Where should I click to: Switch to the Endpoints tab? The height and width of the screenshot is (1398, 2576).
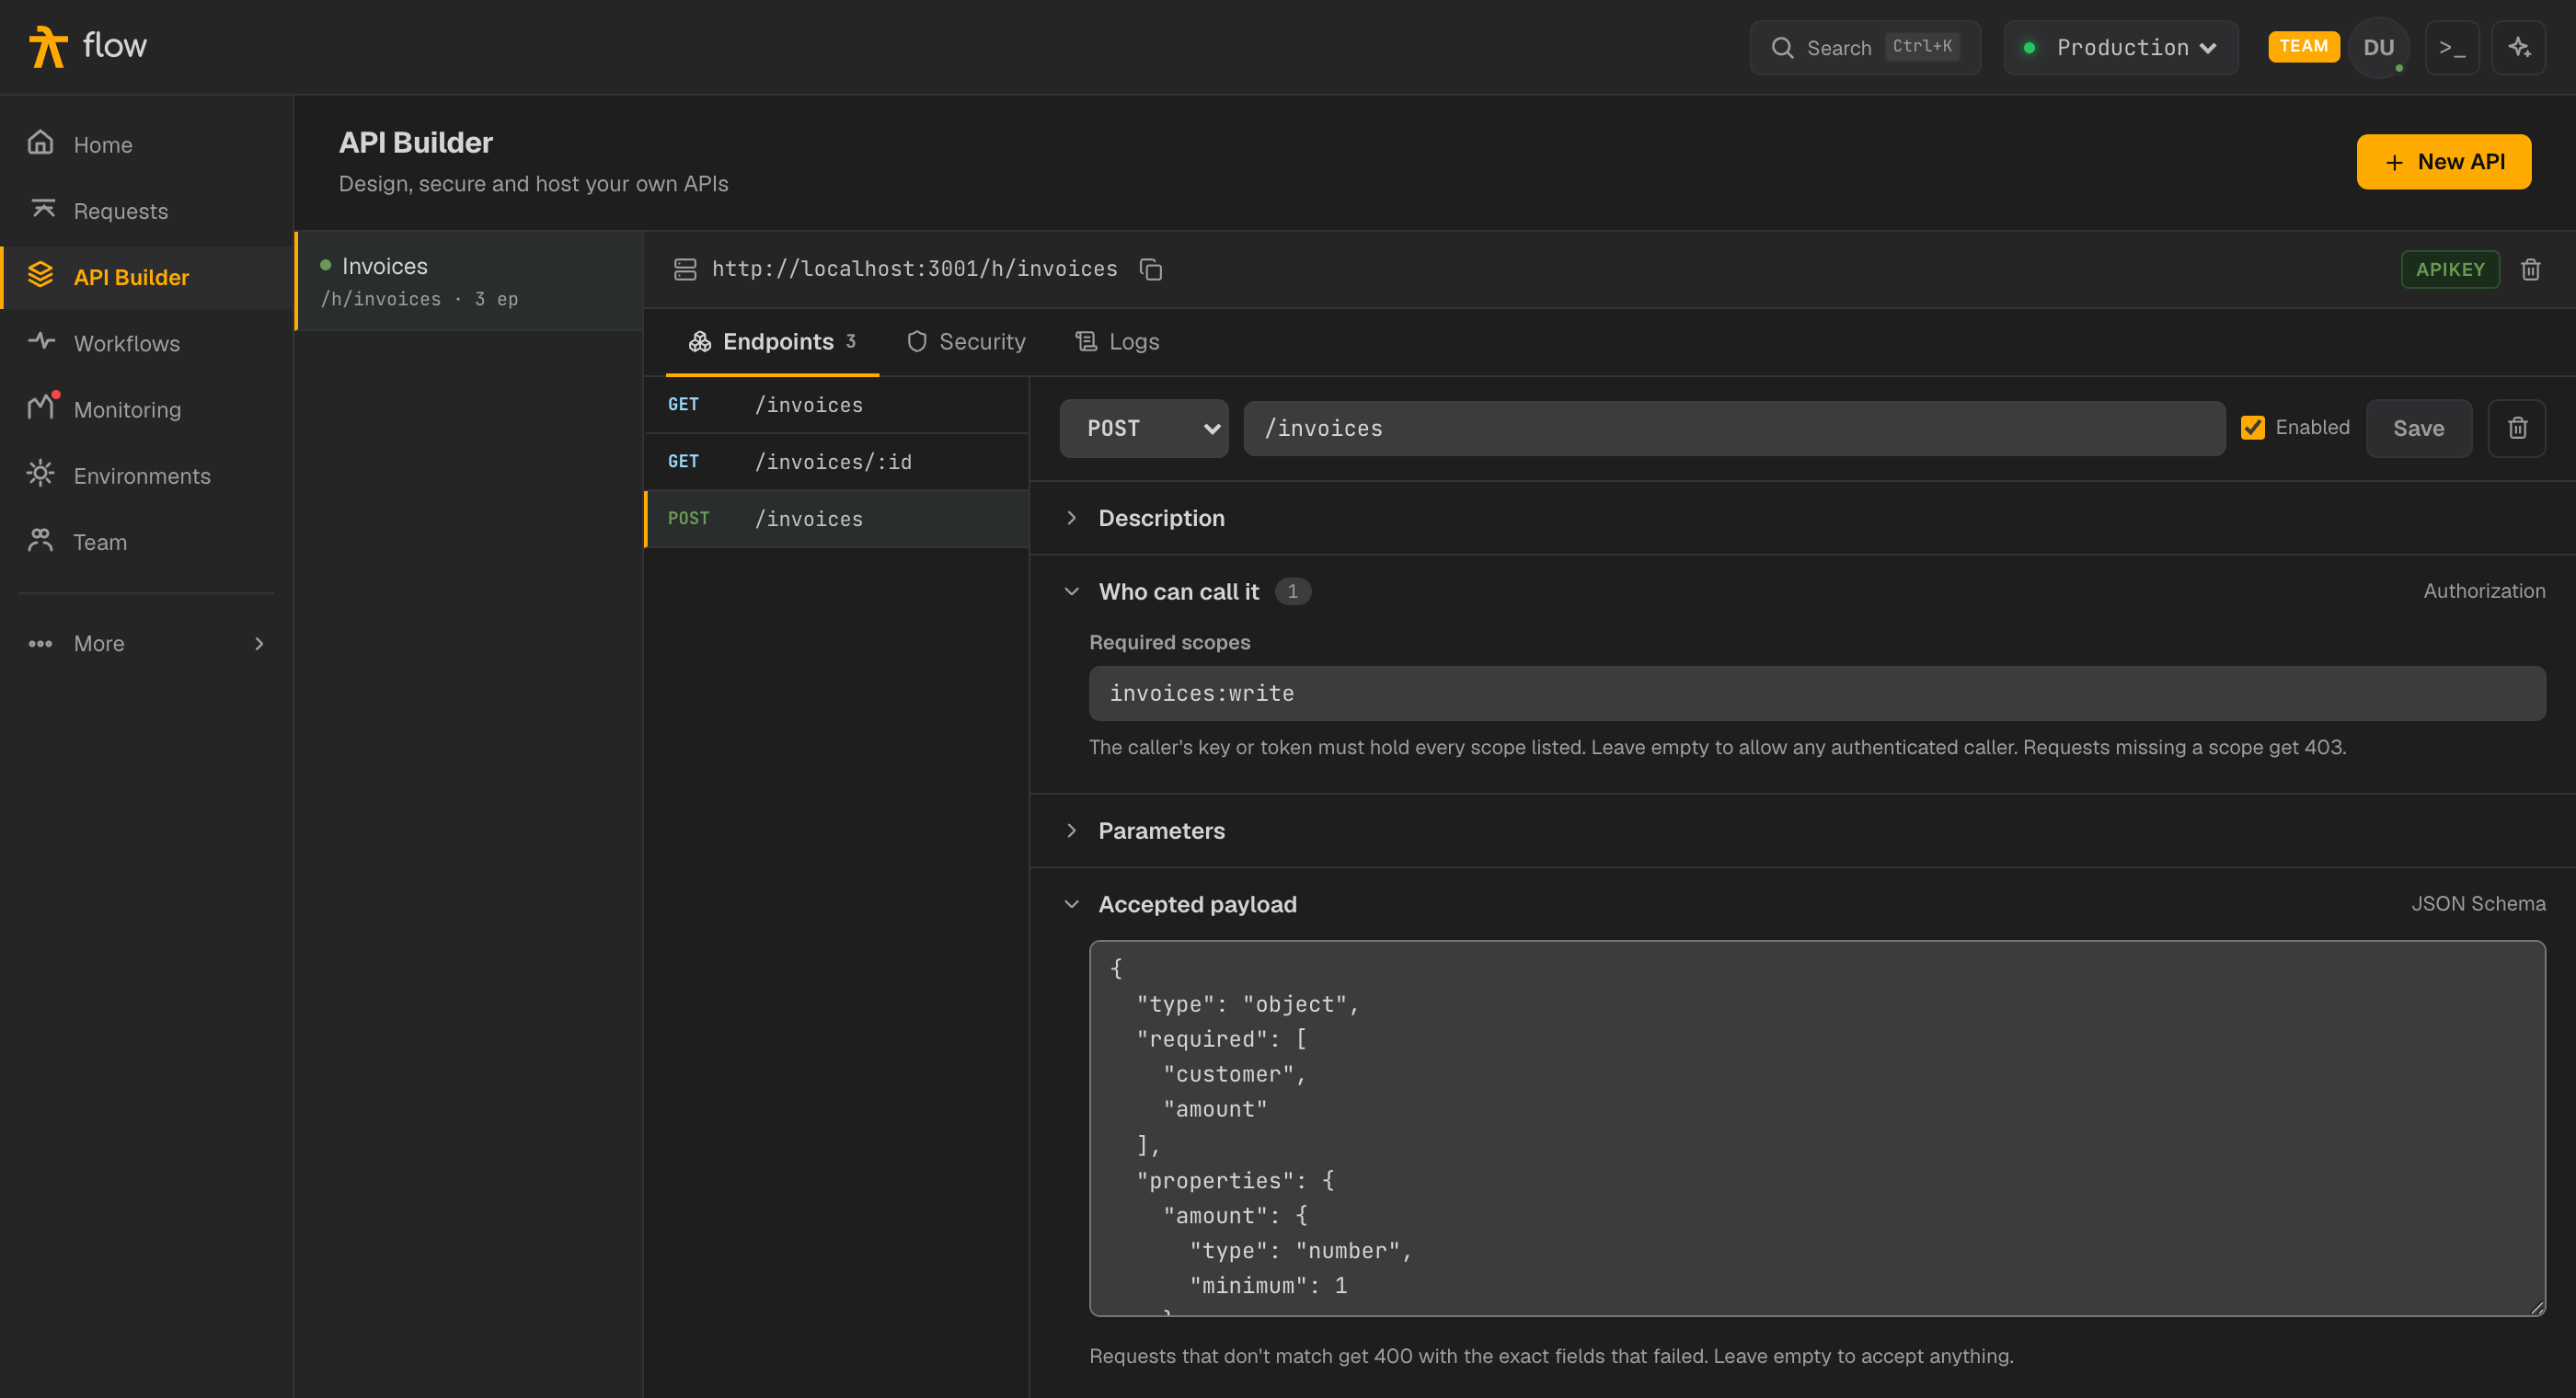pos(772,341)
